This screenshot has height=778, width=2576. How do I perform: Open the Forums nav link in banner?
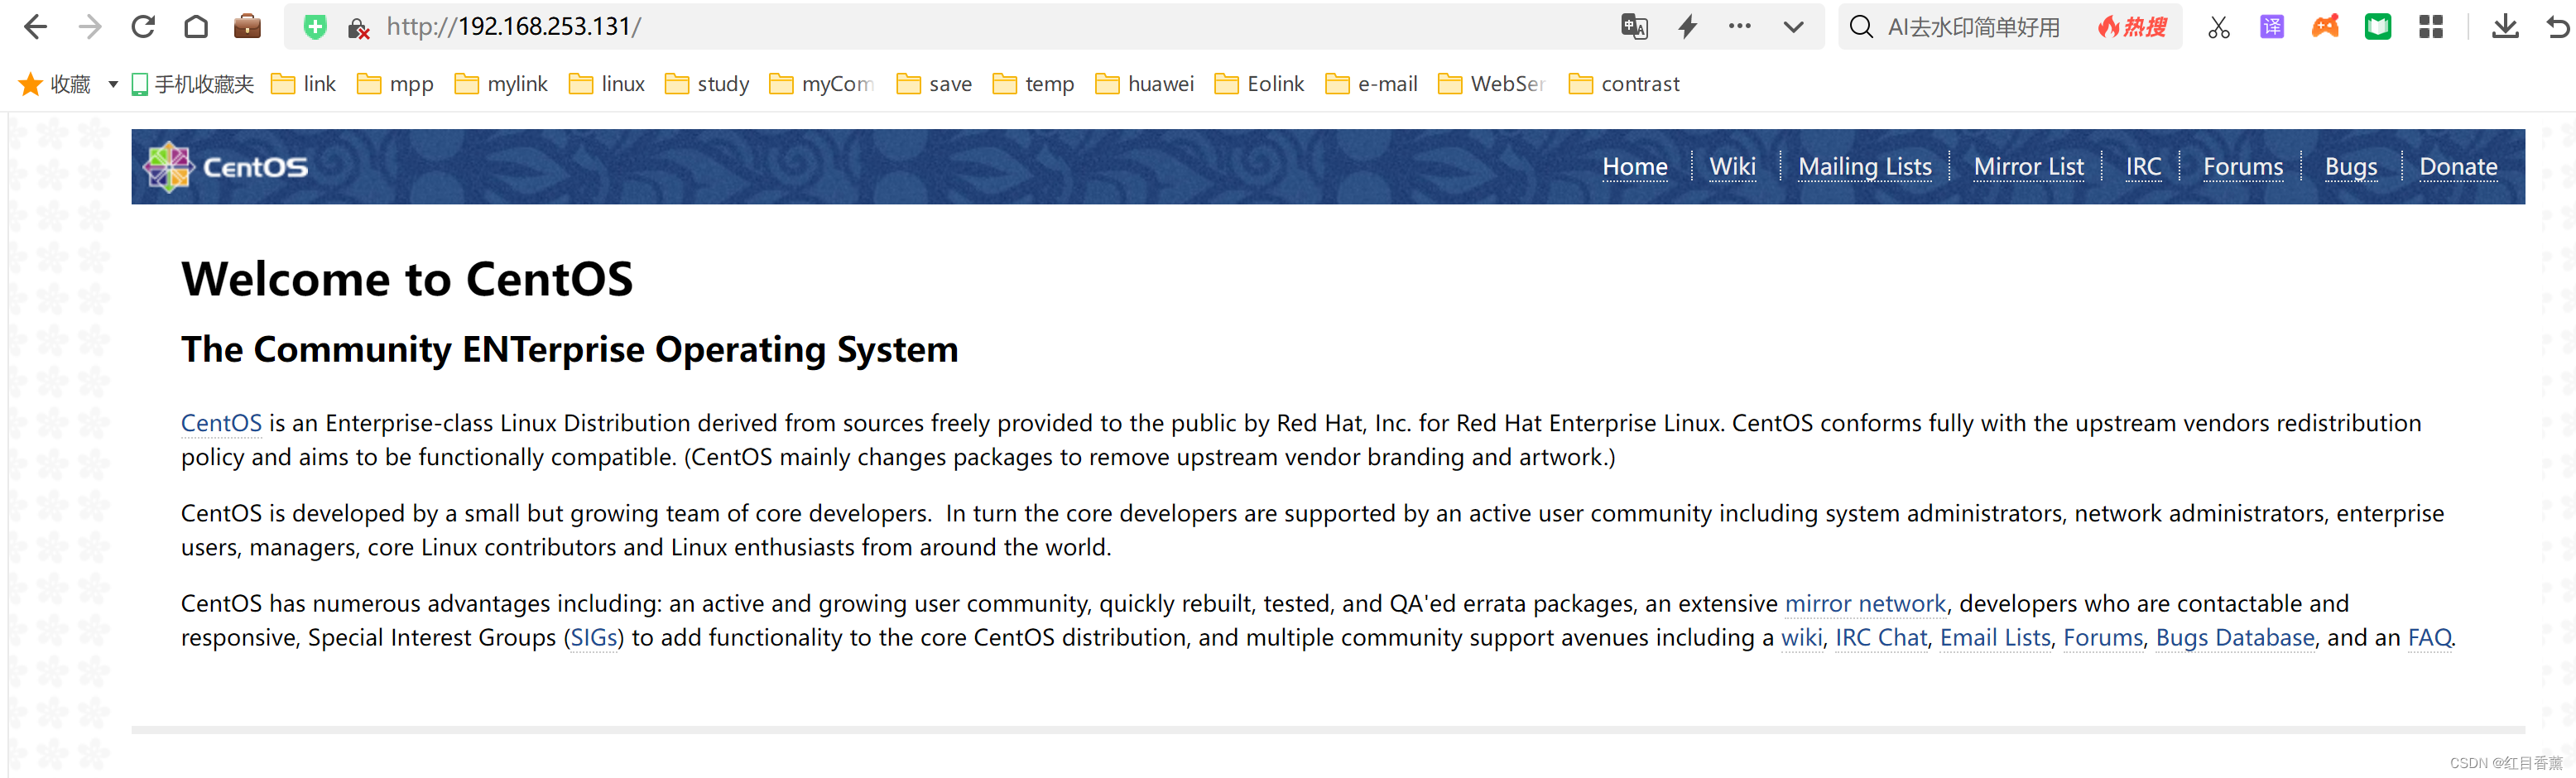tap(2243, 167)
